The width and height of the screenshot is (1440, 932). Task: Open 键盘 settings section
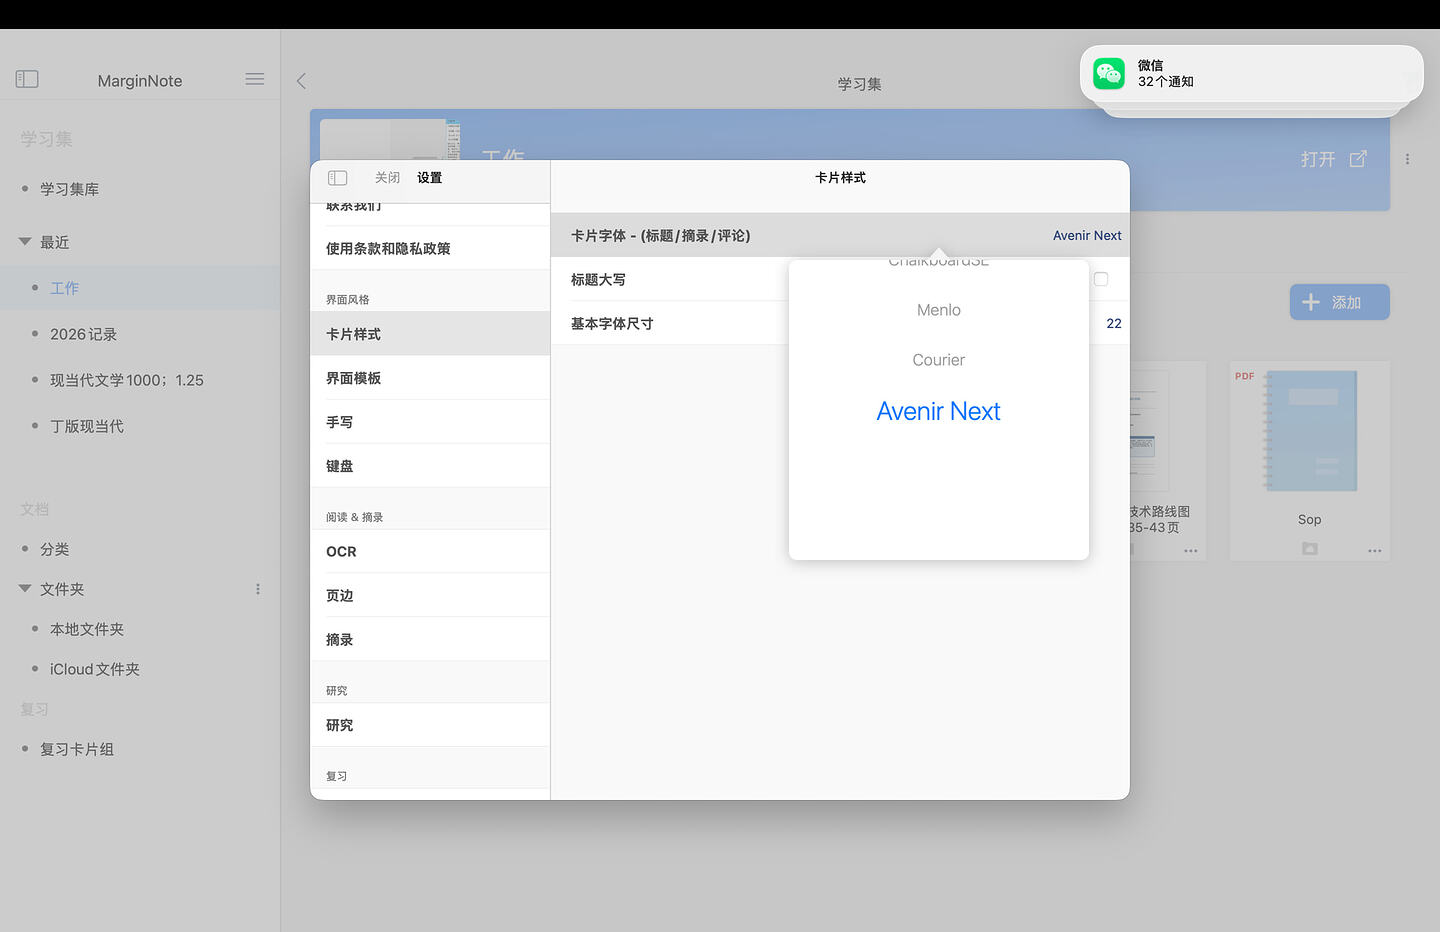pyautogui.click(x=430, y=466)
